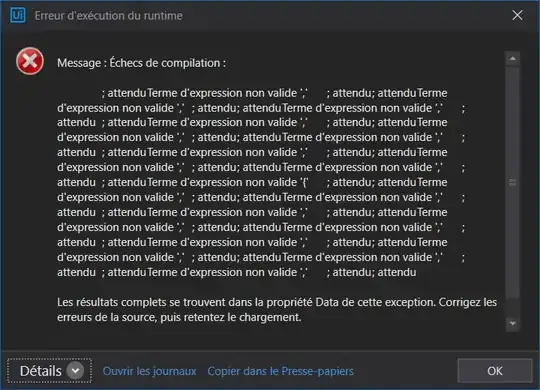Click the title text Erreur d'exécution du runtime
The height and width of the screenshot is (390, 540).
pos(108,16)
